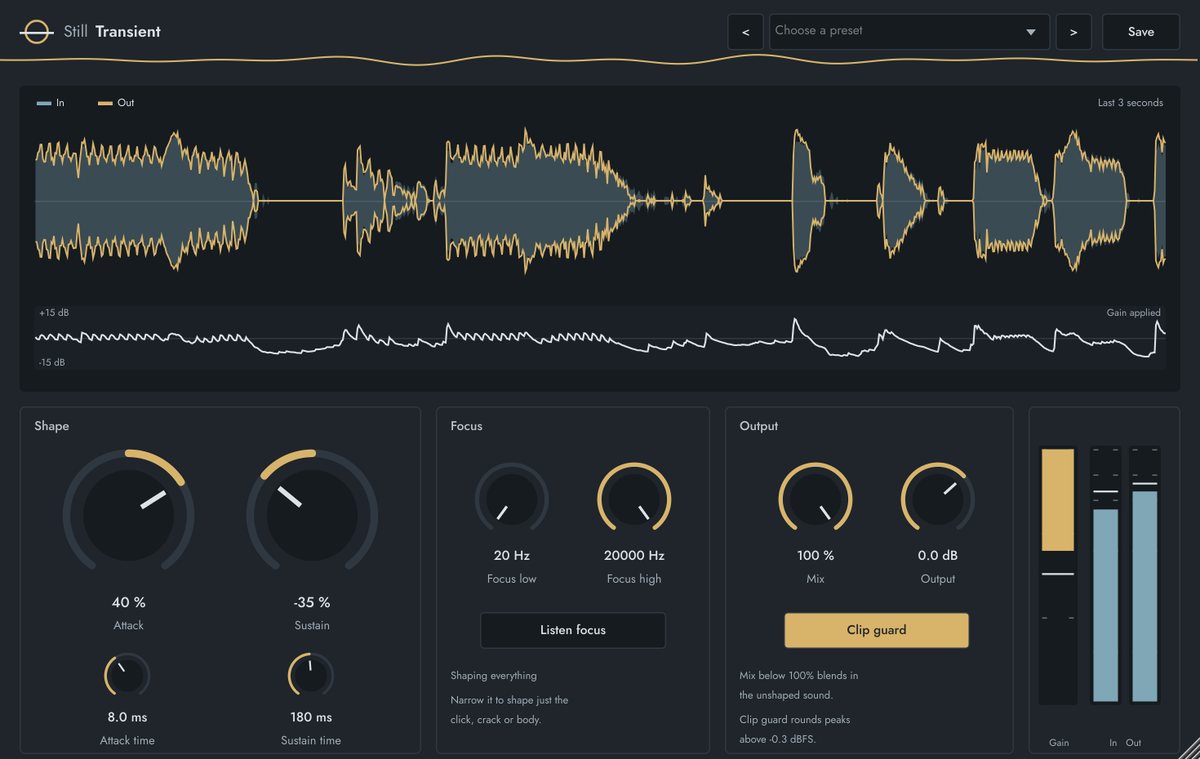Click the In level meter
Screen dimensions: 1200x759
(1105, 575)
